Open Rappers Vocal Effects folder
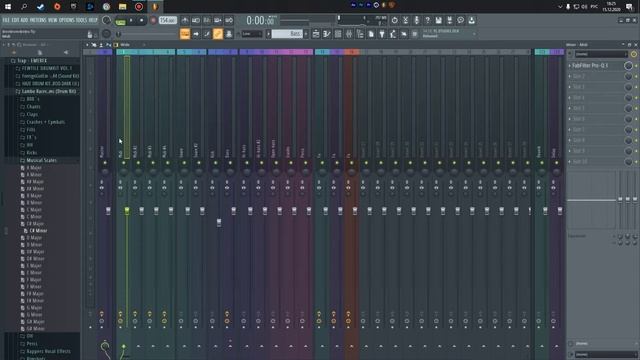The image size is (640, 360). pos(48,351)
